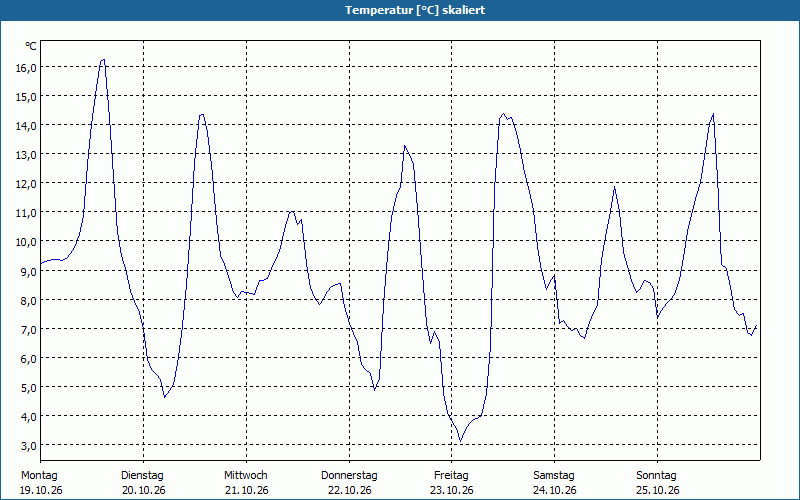800x500 pixels.
Task: Click the "Temperatur [°C] skaliert" title
Action: pos(415,10)
